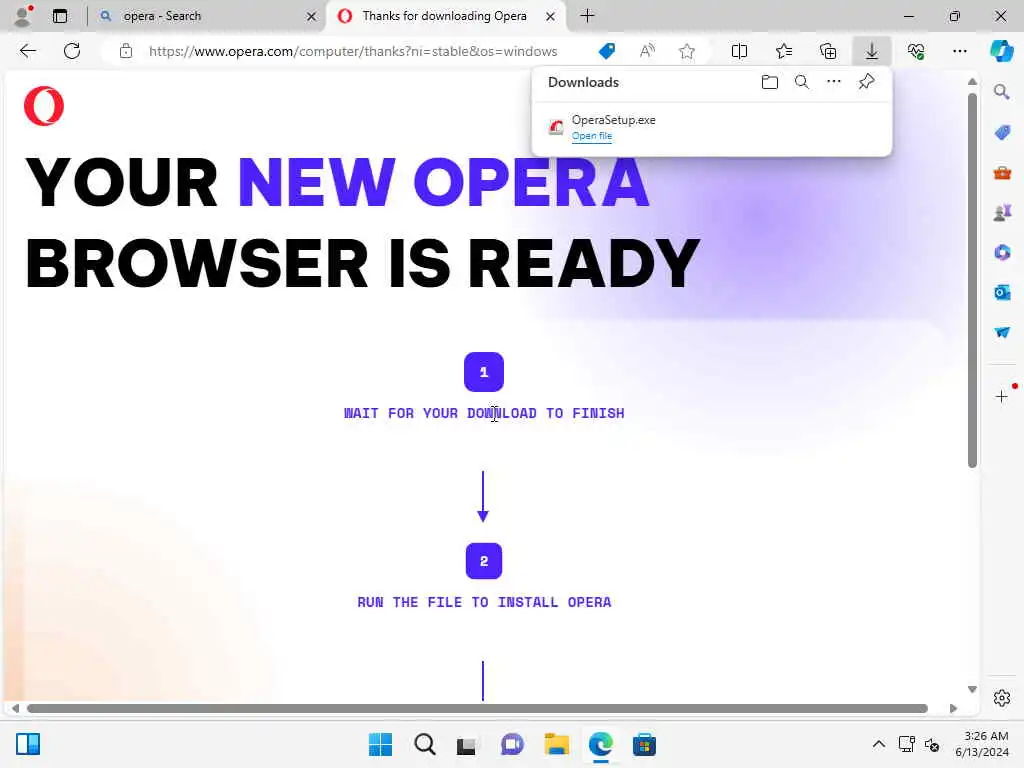Click the Downloads panel title
Screen dimensions: 1024x768
(x=583, y=82)
